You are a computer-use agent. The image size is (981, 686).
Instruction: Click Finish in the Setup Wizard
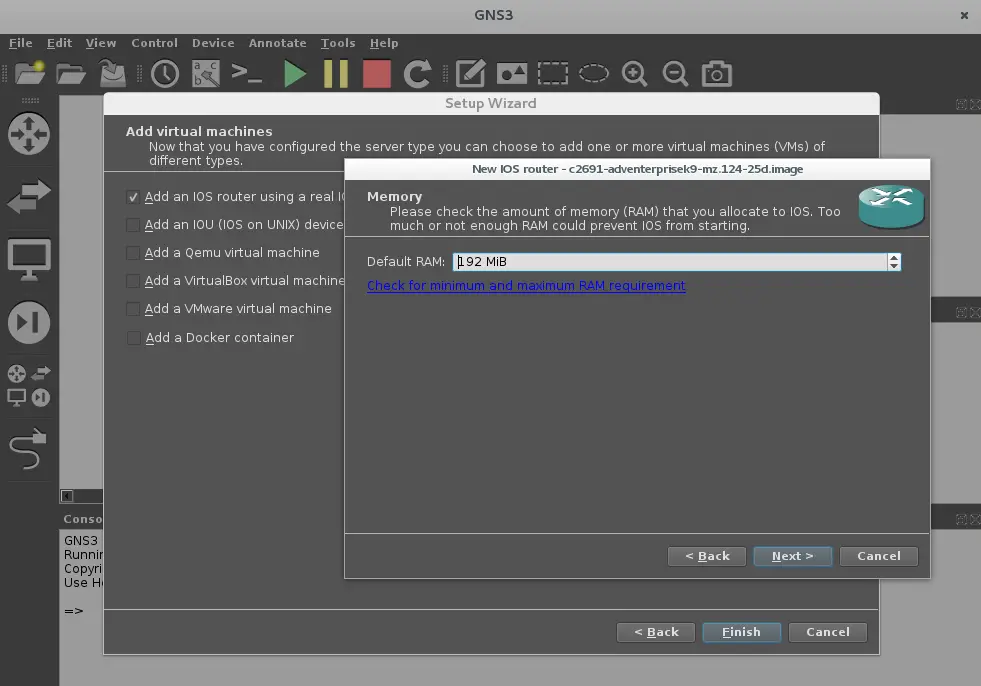click(x=741, y=632)
